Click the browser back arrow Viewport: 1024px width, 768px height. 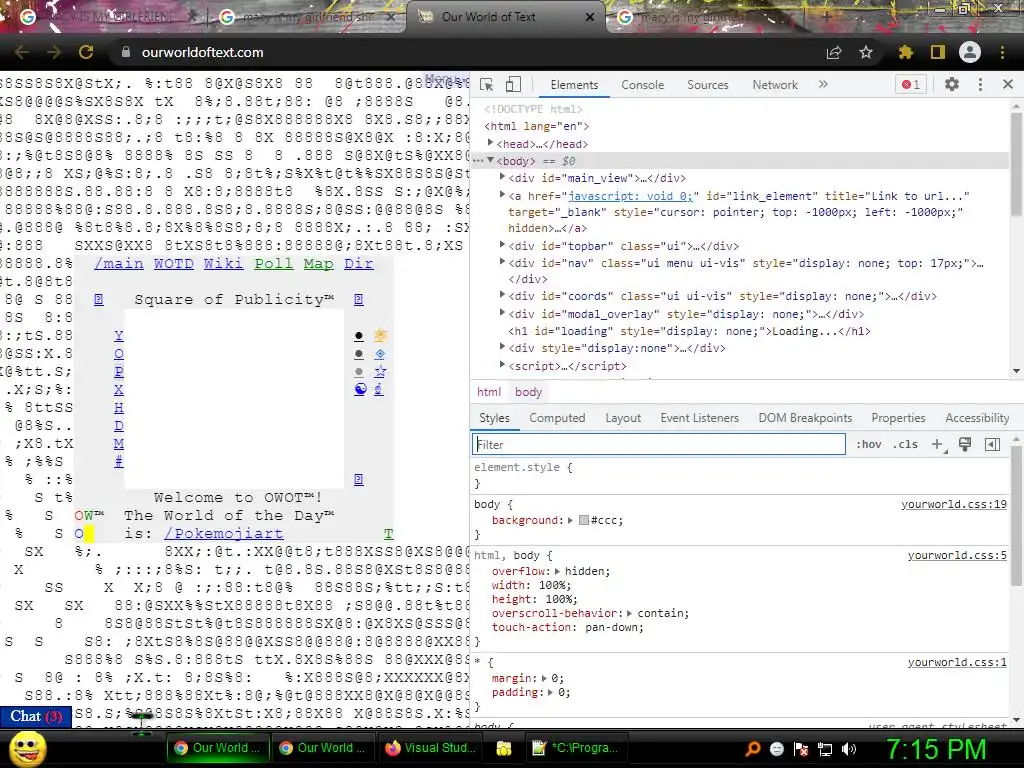click(x=22, y=52)
